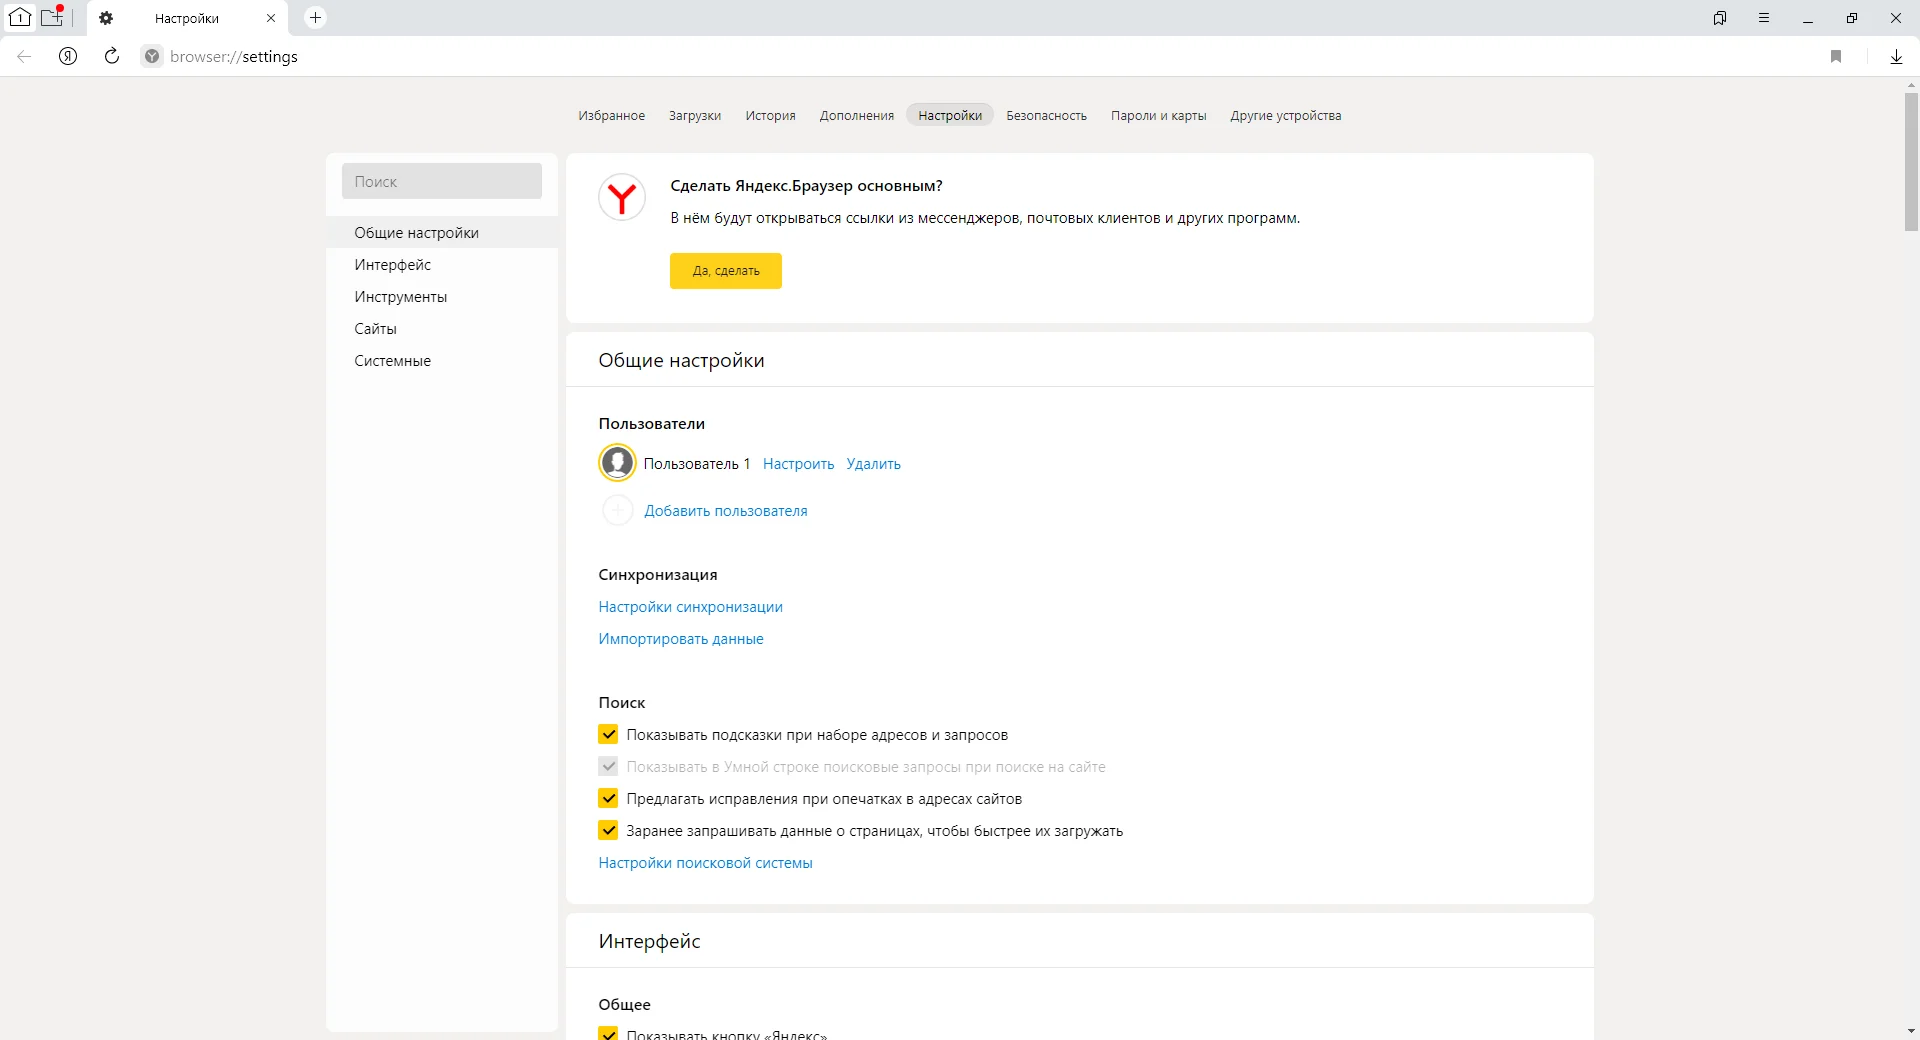Click the gear icon on the Настройки tab
The image size is (1920, 1040).
[106, 18]
